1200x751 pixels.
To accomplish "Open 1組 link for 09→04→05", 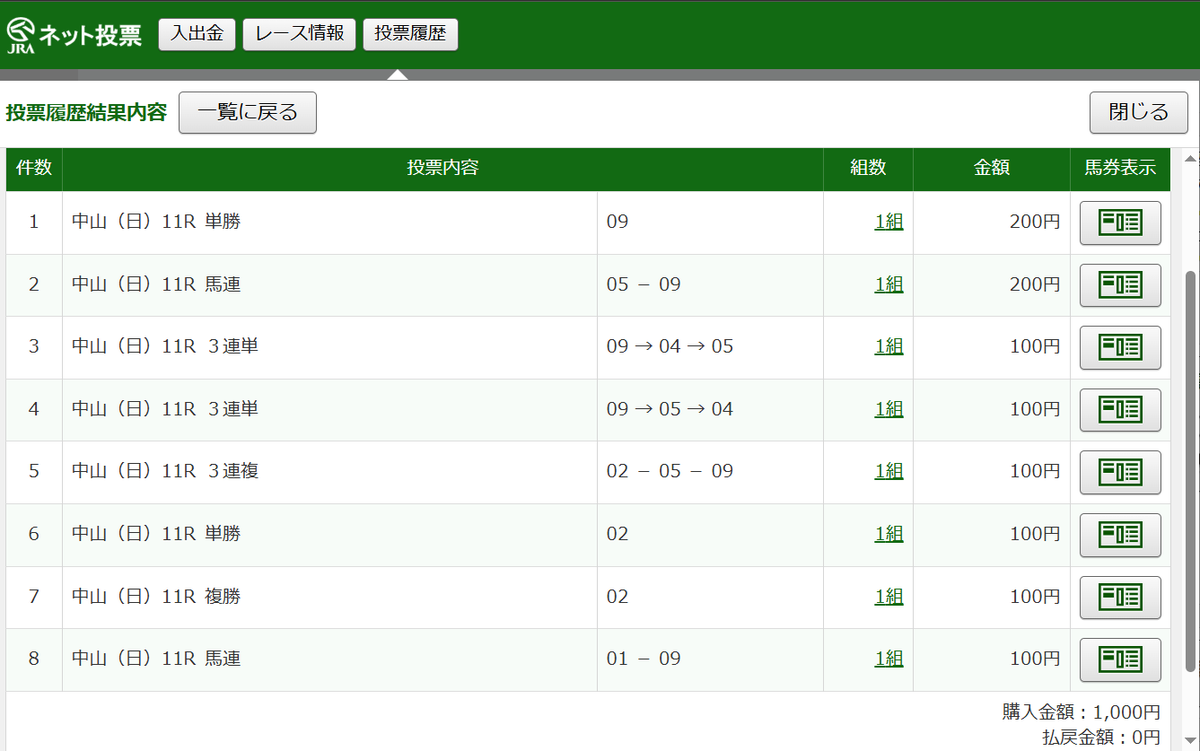I will coord(888,347).
